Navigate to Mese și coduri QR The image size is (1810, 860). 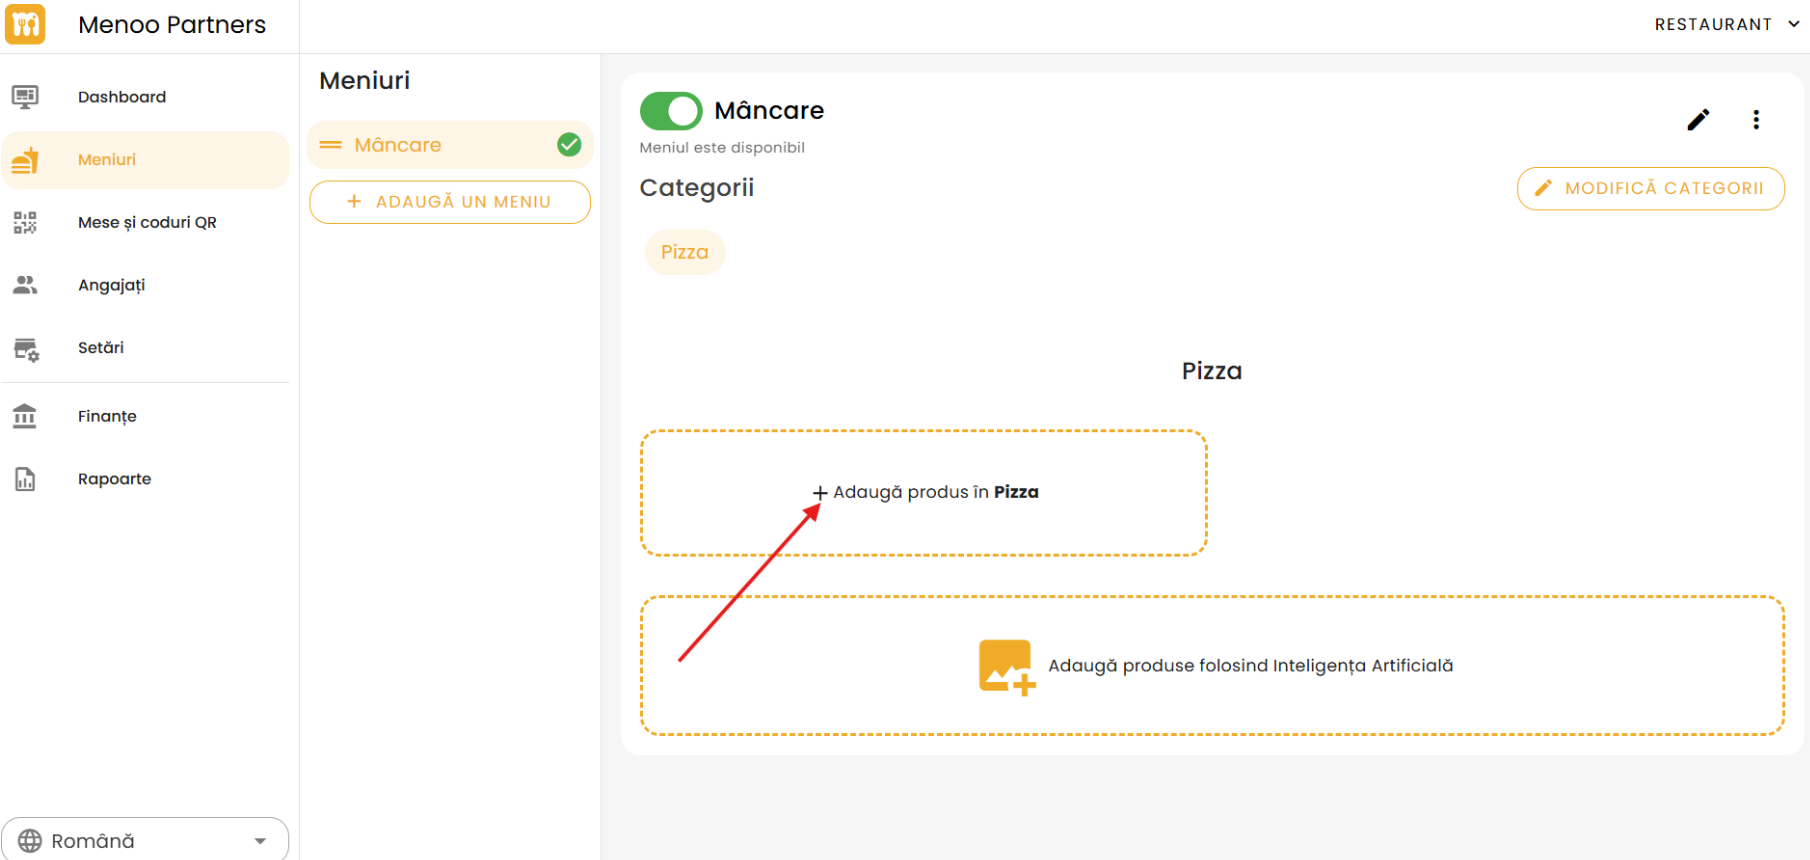coord(145,222)
